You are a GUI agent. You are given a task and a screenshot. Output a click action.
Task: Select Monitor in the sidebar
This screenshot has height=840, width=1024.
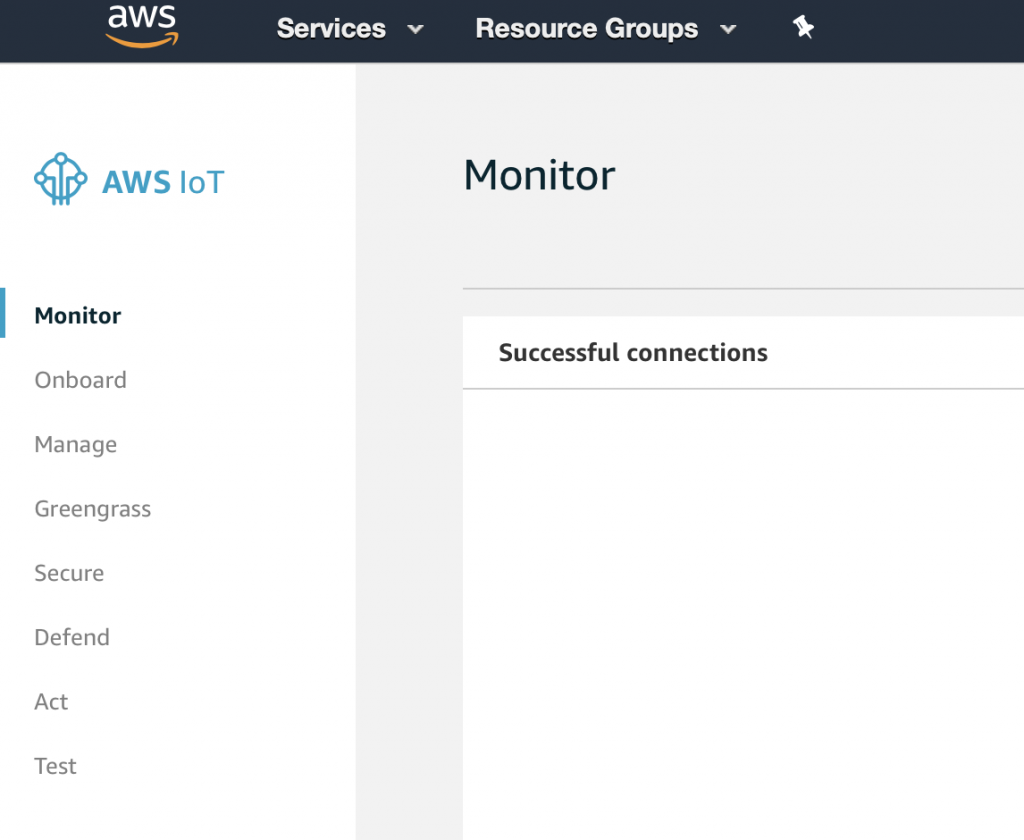[78, 315]
